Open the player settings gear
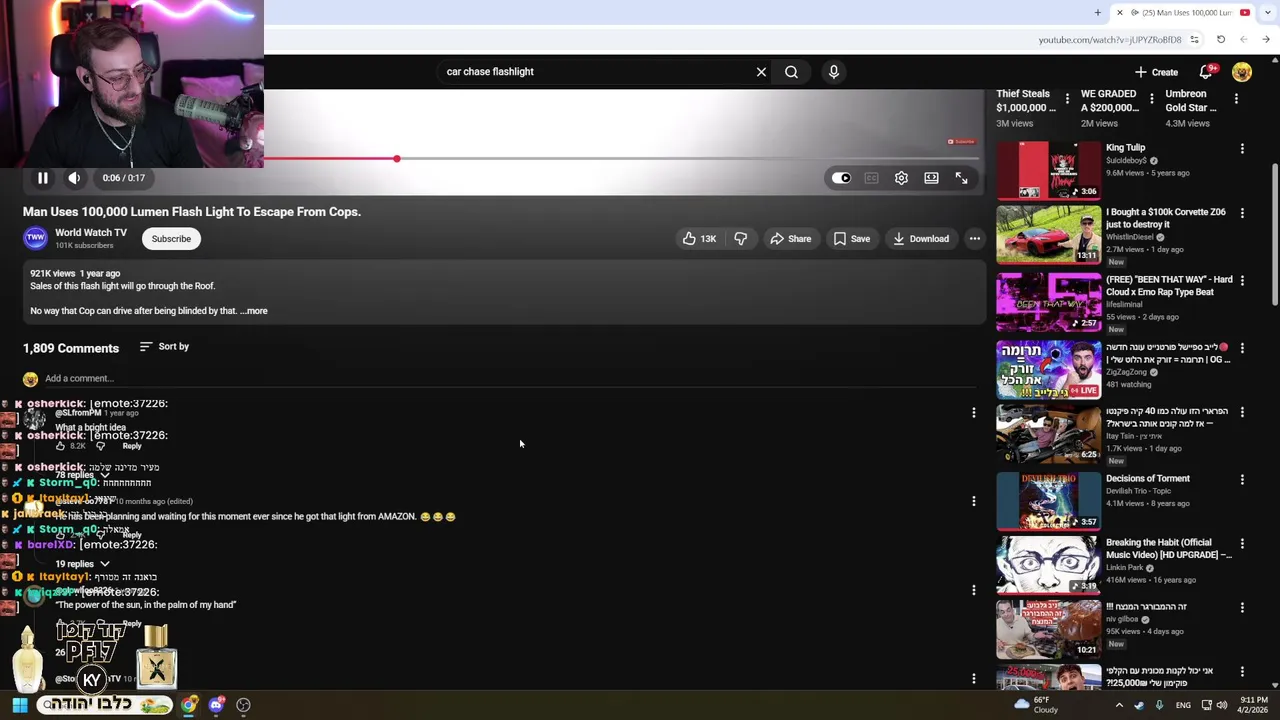Image resolution: width=1280 pixels, height=720 pixels. pyautogui.click(x=901, y=178)
